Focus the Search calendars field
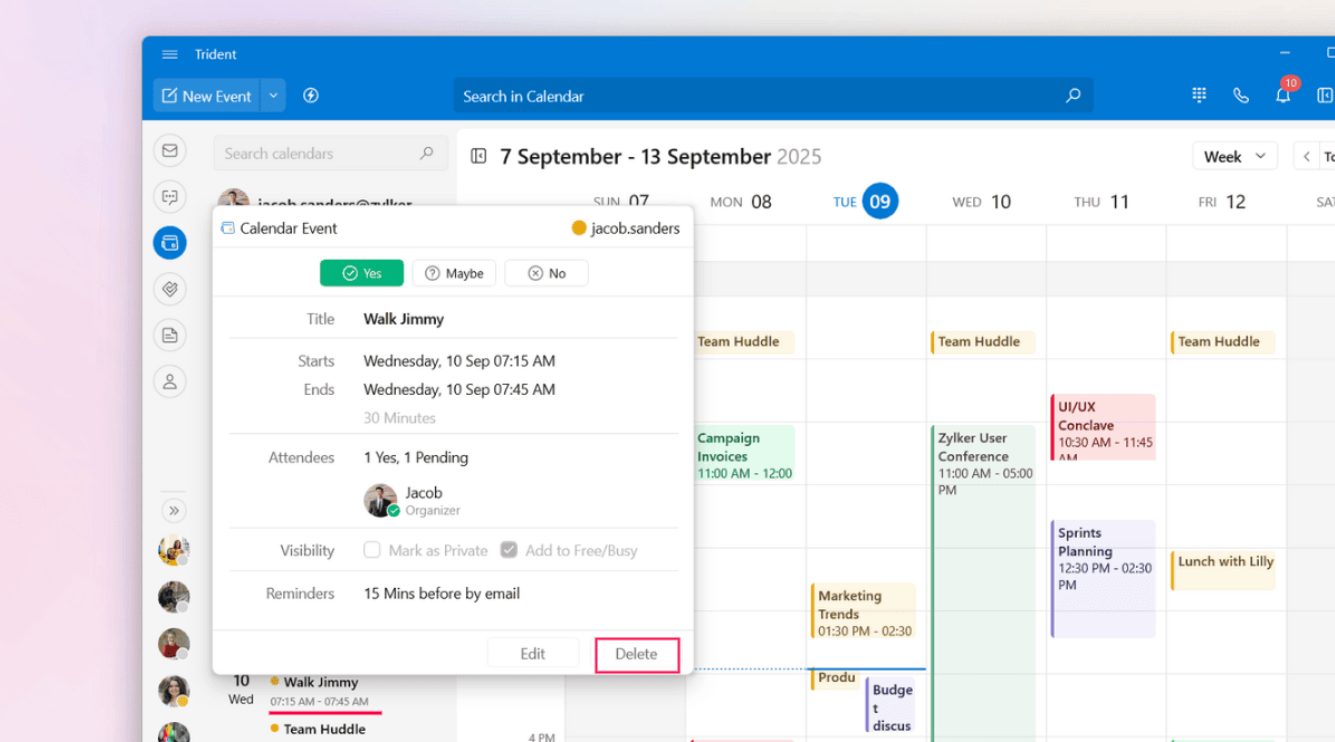Screen dimensions: 1335x742 tap(330, 153)
